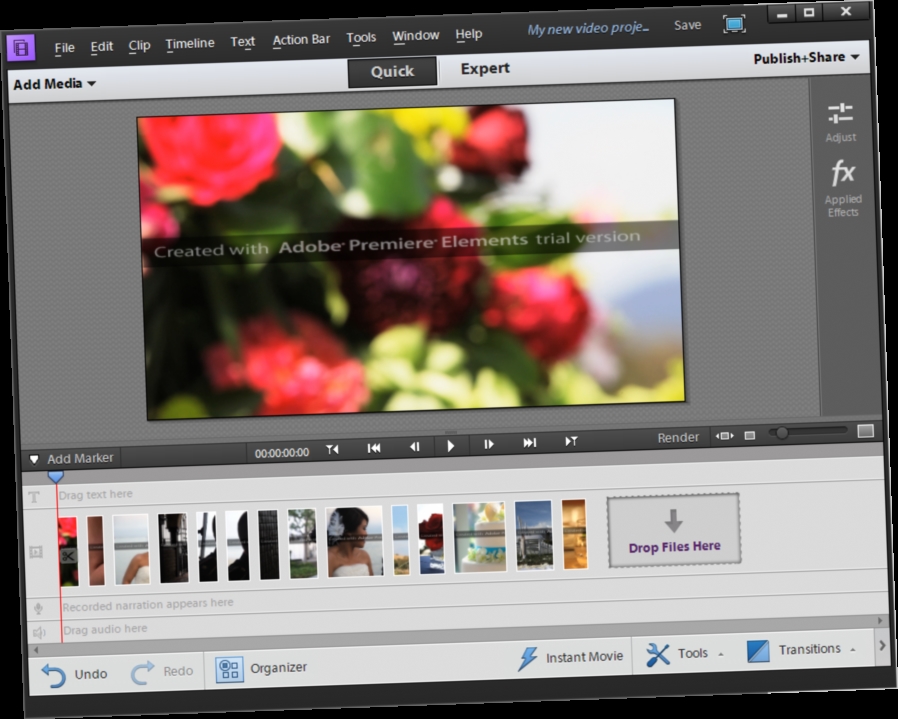Select the bridge and harbor clip thumbnail
The height and width of the screenshot is (719, 898).
pos(534,536)
